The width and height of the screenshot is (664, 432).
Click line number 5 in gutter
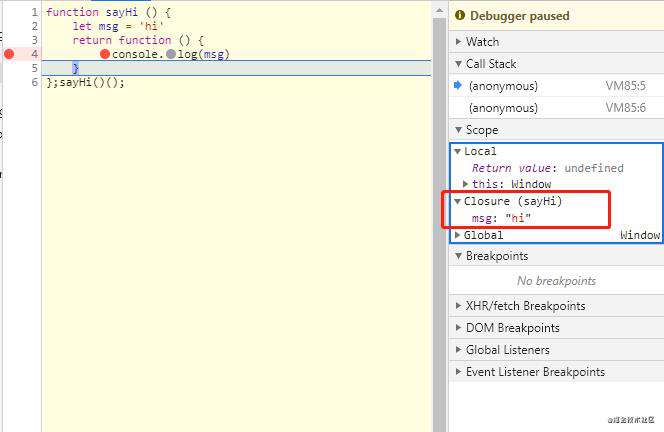pyautogui.click(x=35, y=68)
